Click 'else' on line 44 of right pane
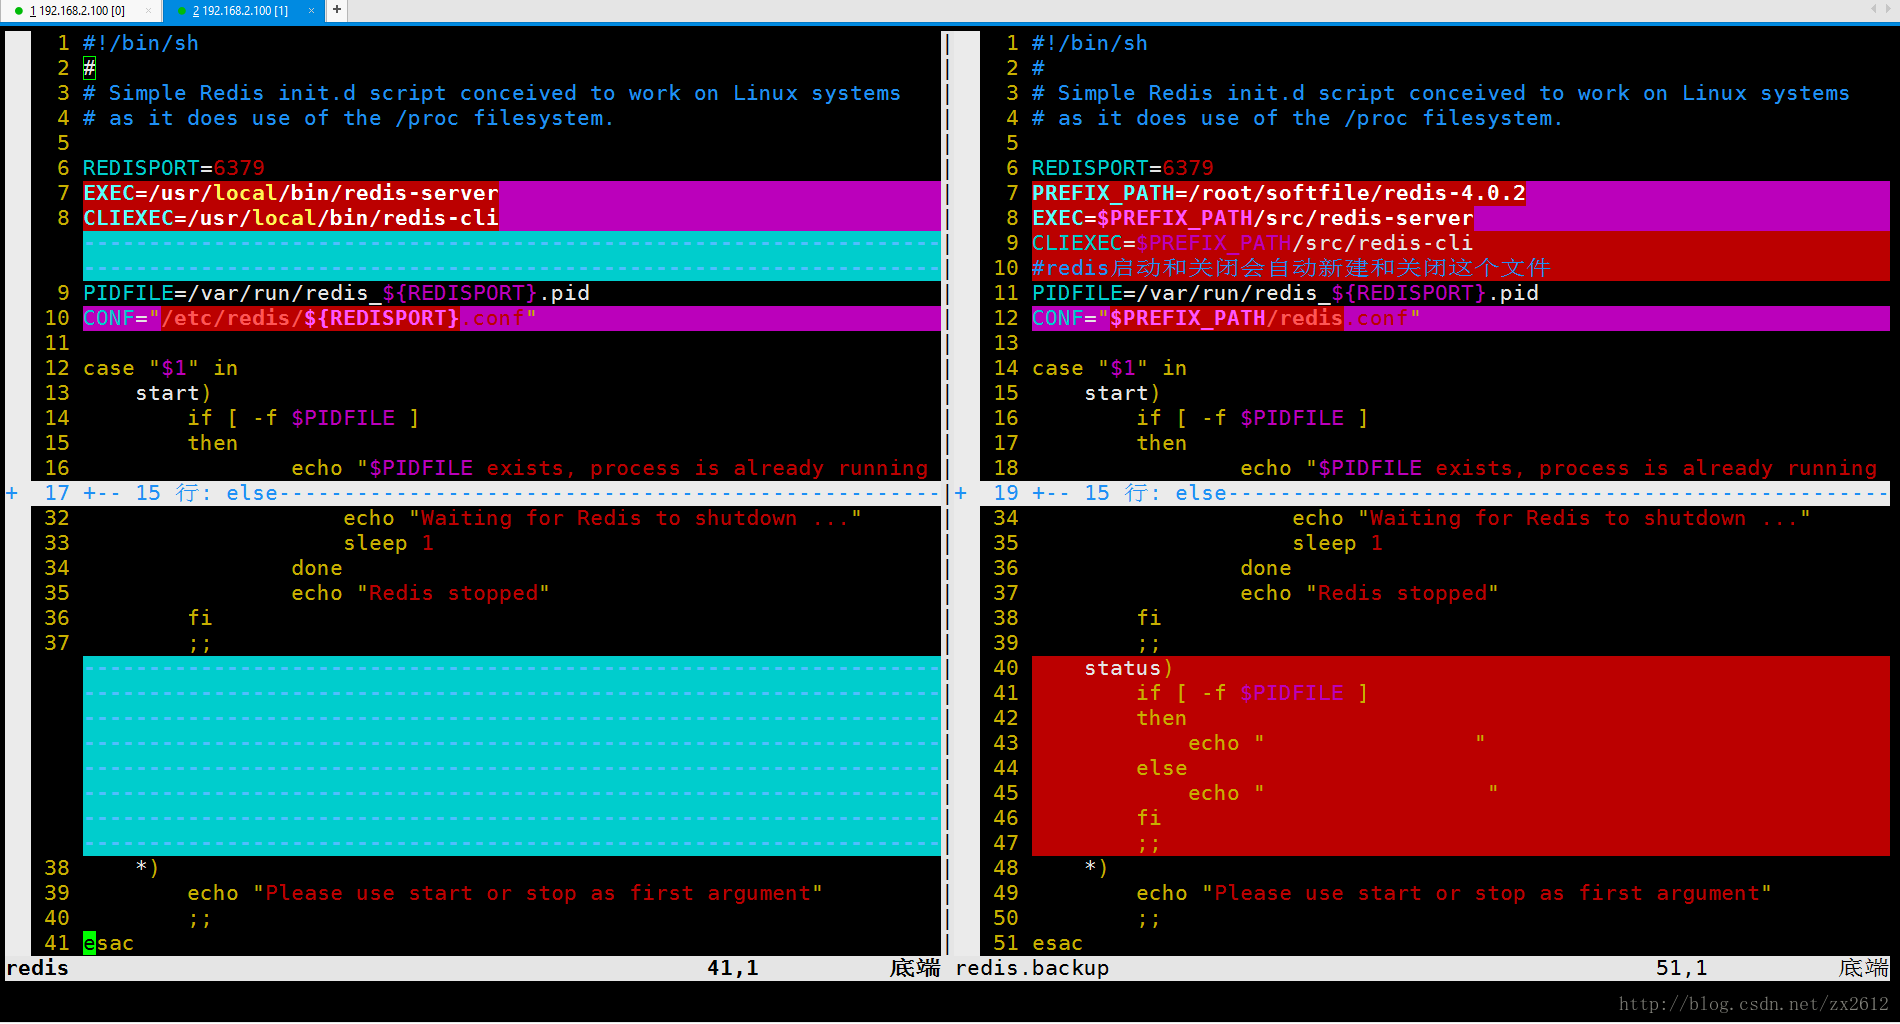Viewport: 1900px width, 1024px height. tap(1162, 768)
